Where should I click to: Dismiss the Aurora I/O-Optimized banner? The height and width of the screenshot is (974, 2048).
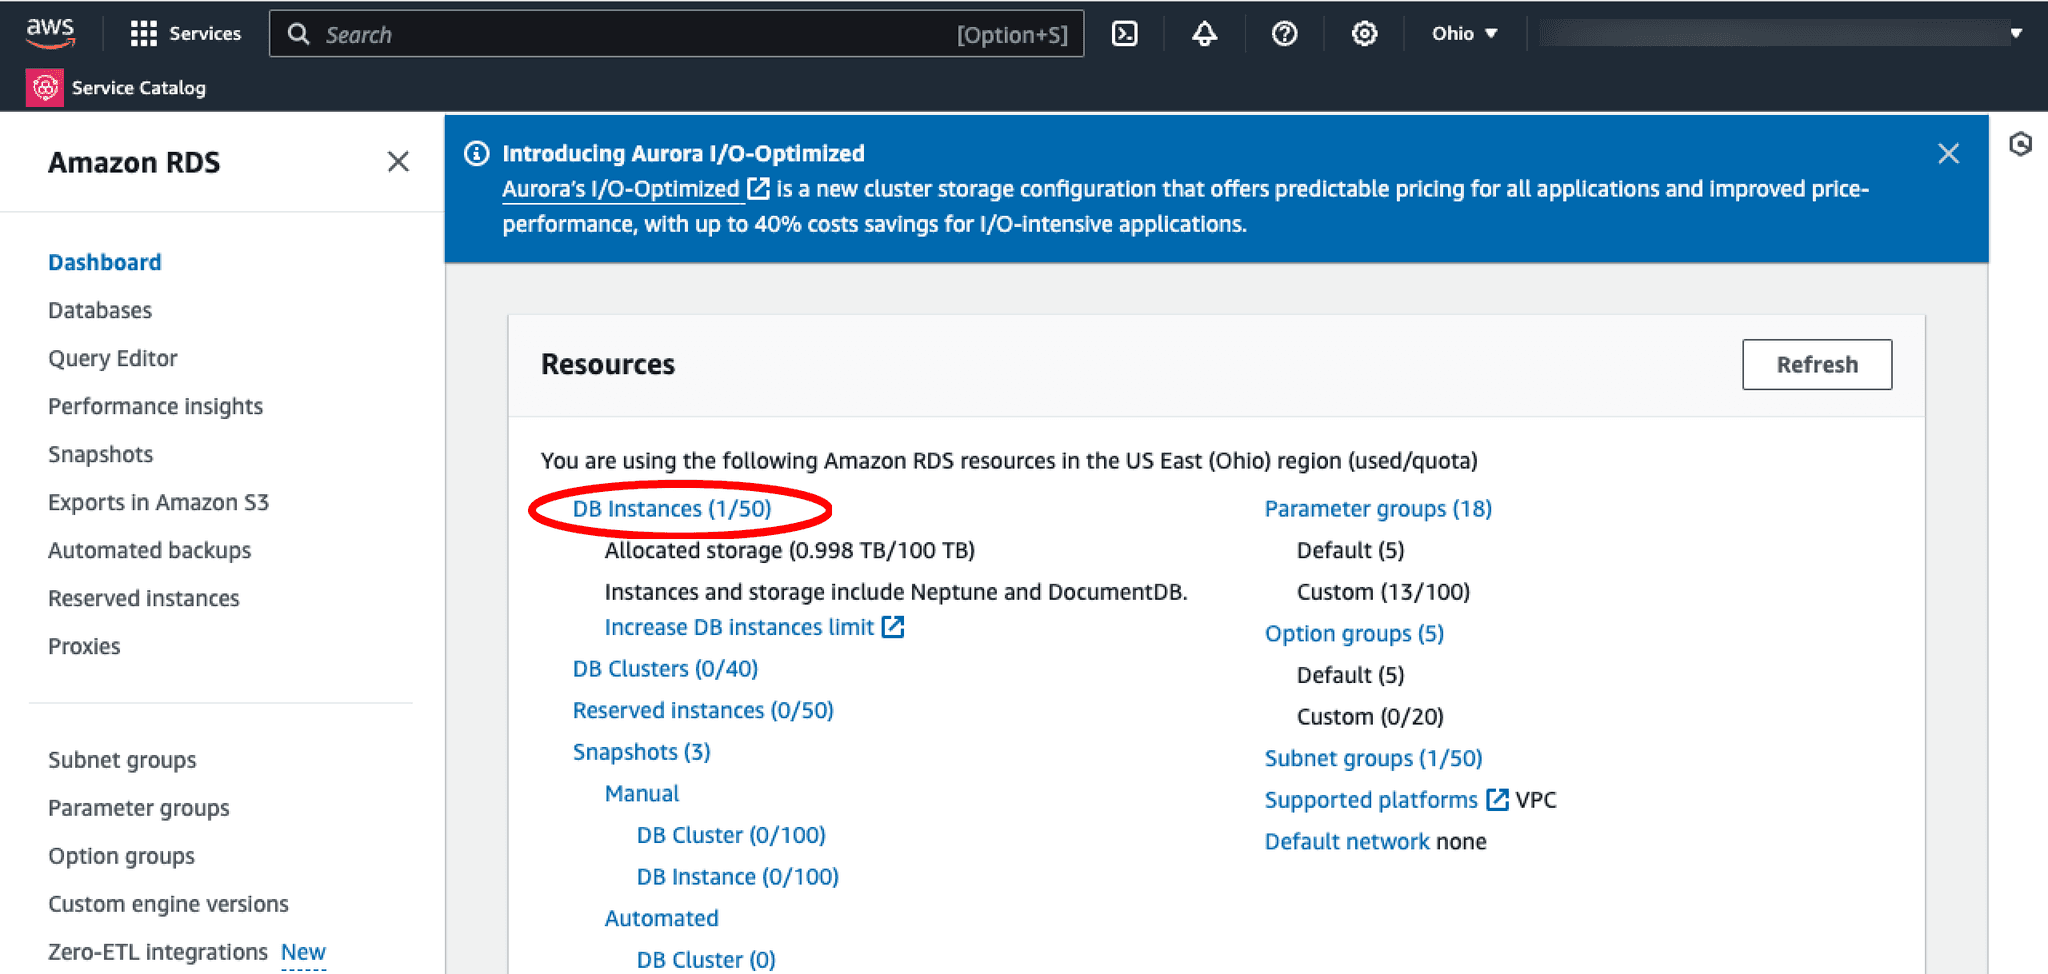(x=1948, y=153)
